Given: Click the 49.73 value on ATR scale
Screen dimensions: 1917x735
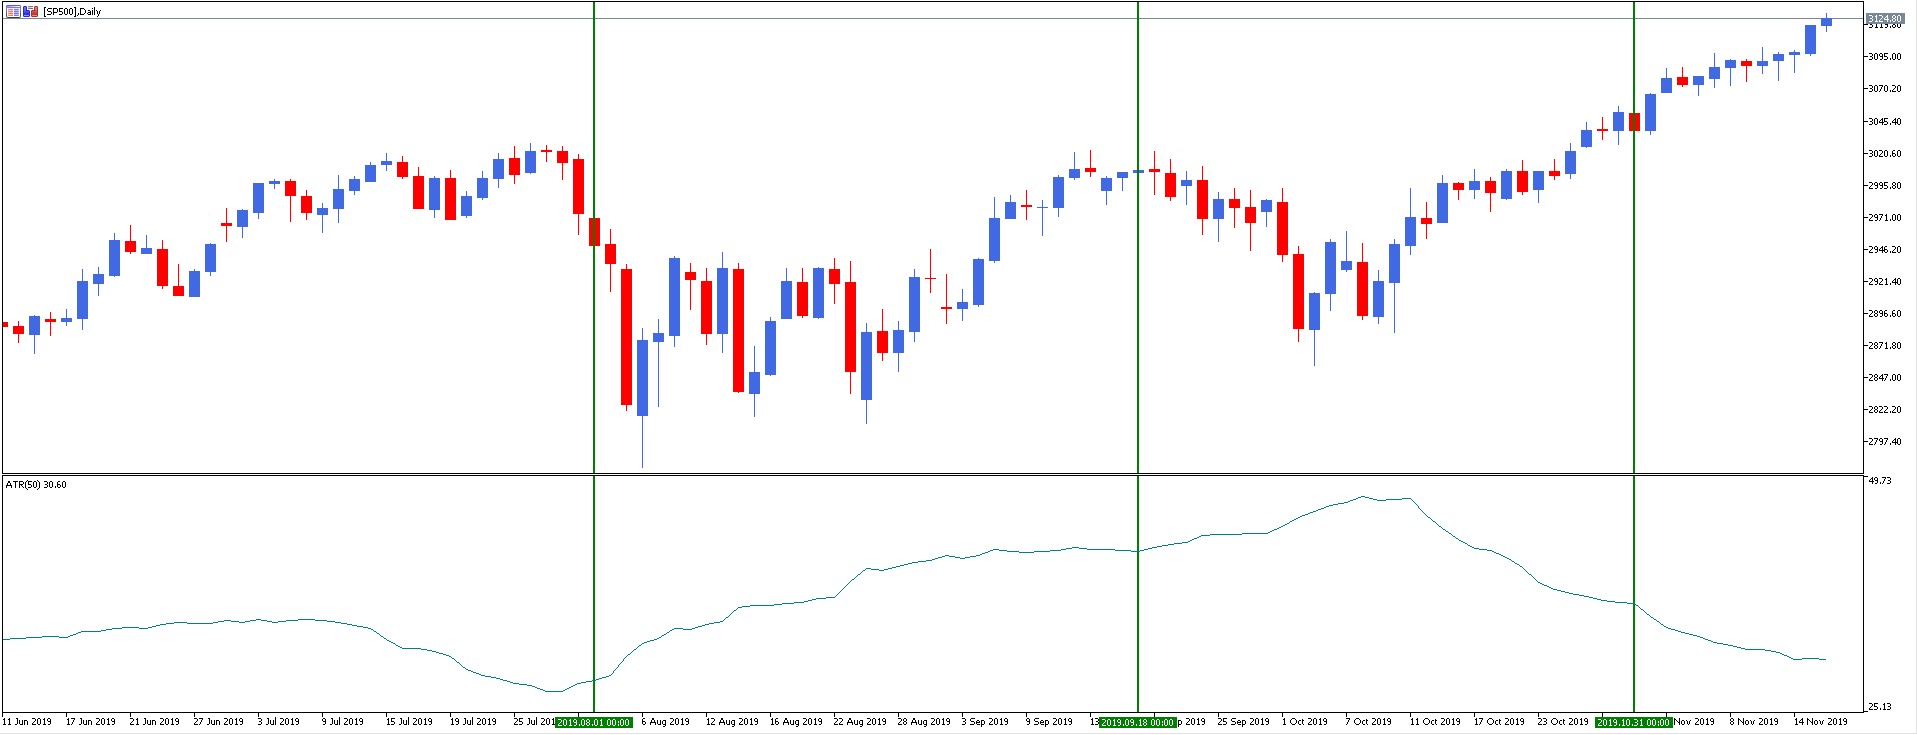Looking at the screenshot, I should pyautogui.click(x=1880, y=481).
